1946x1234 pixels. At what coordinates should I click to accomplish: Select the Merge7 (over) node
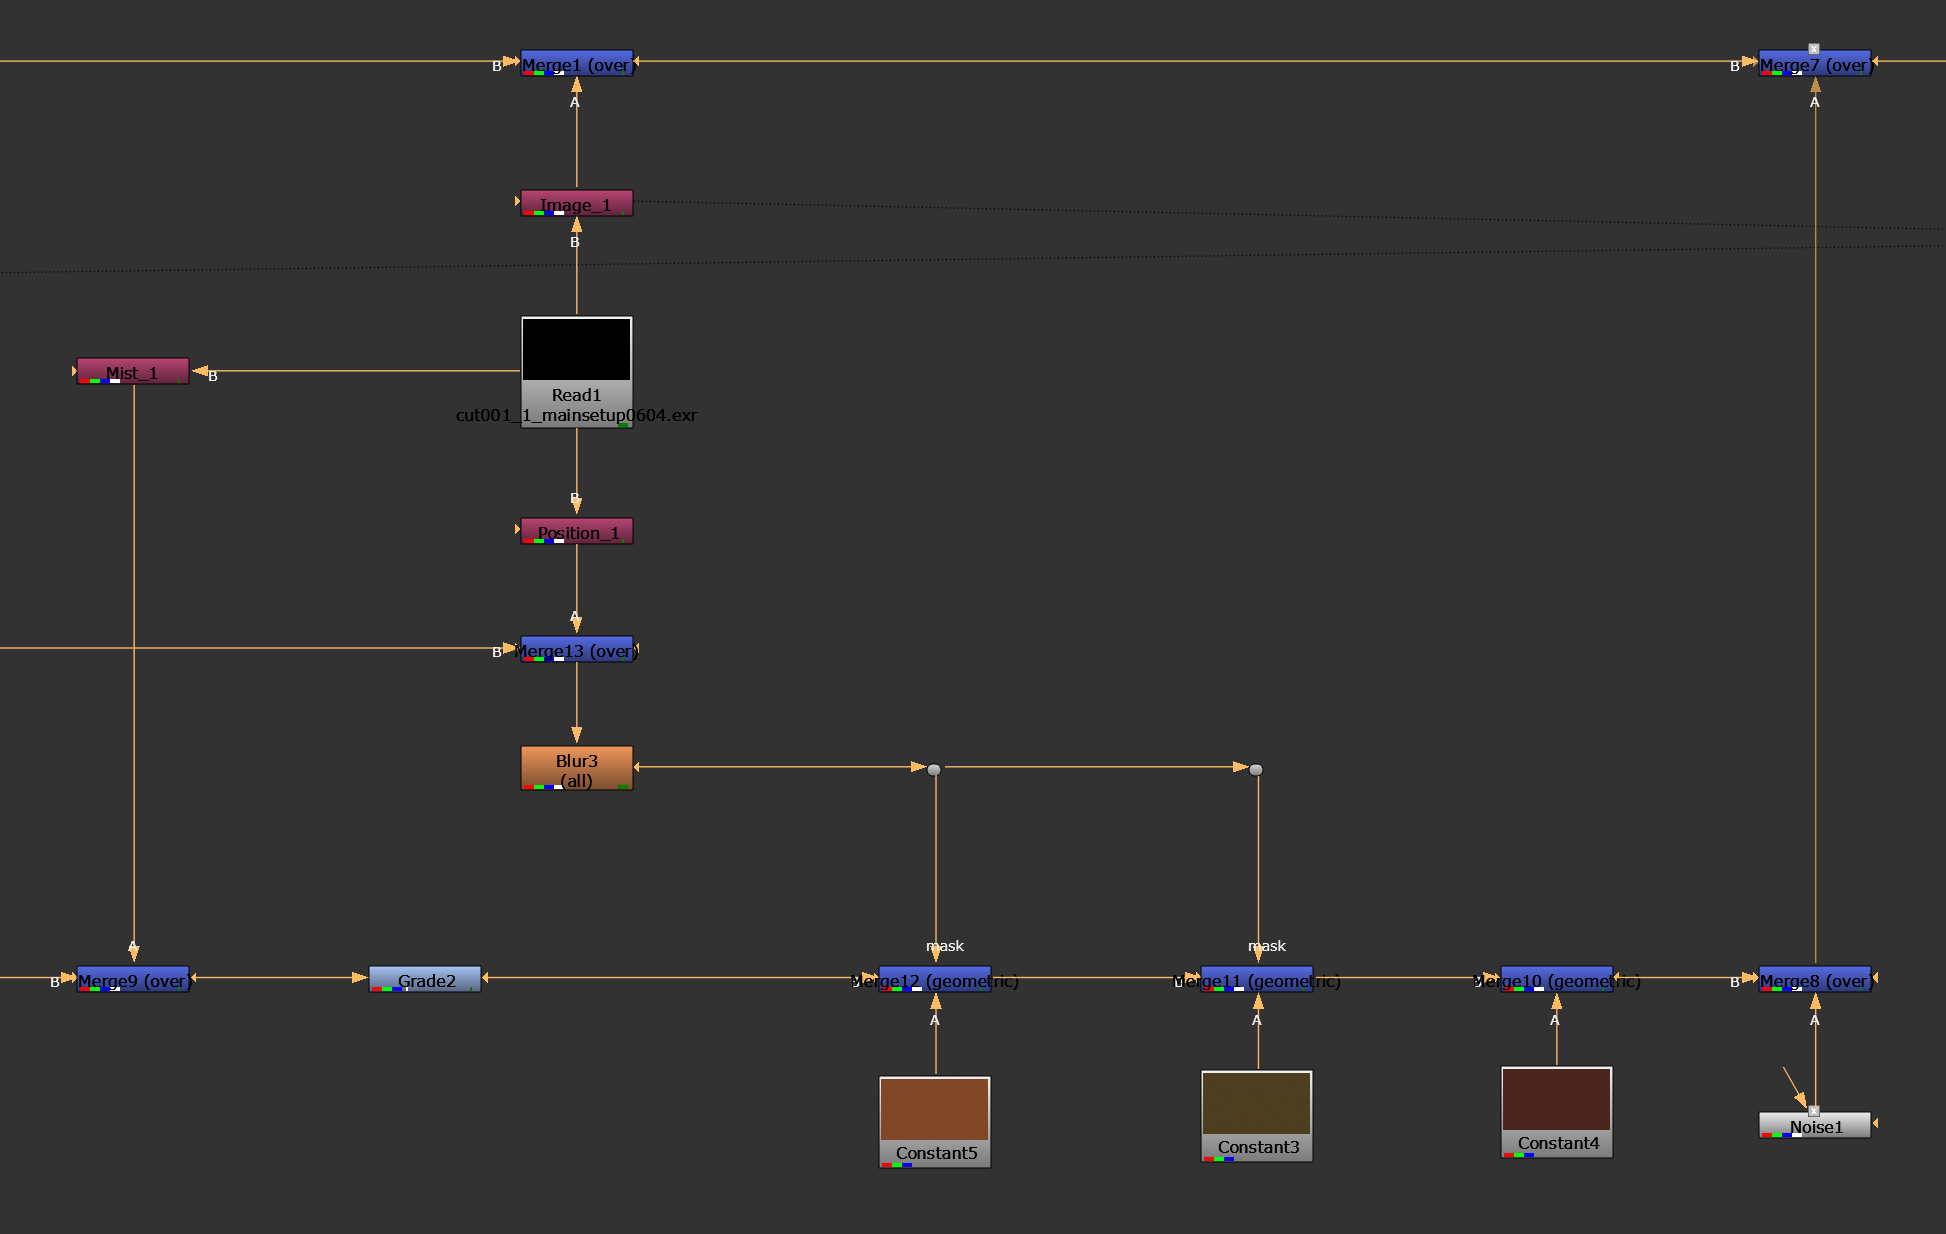coord(1815,63)
